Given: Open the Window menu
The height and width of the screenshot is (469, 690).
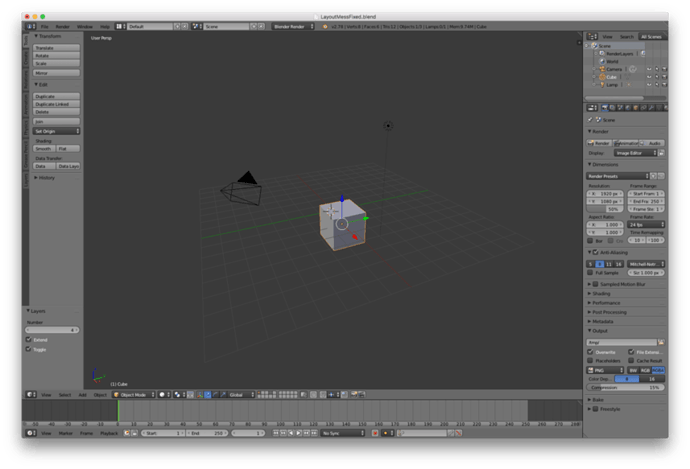Looking at the screenshot, I should pos(84,26).
